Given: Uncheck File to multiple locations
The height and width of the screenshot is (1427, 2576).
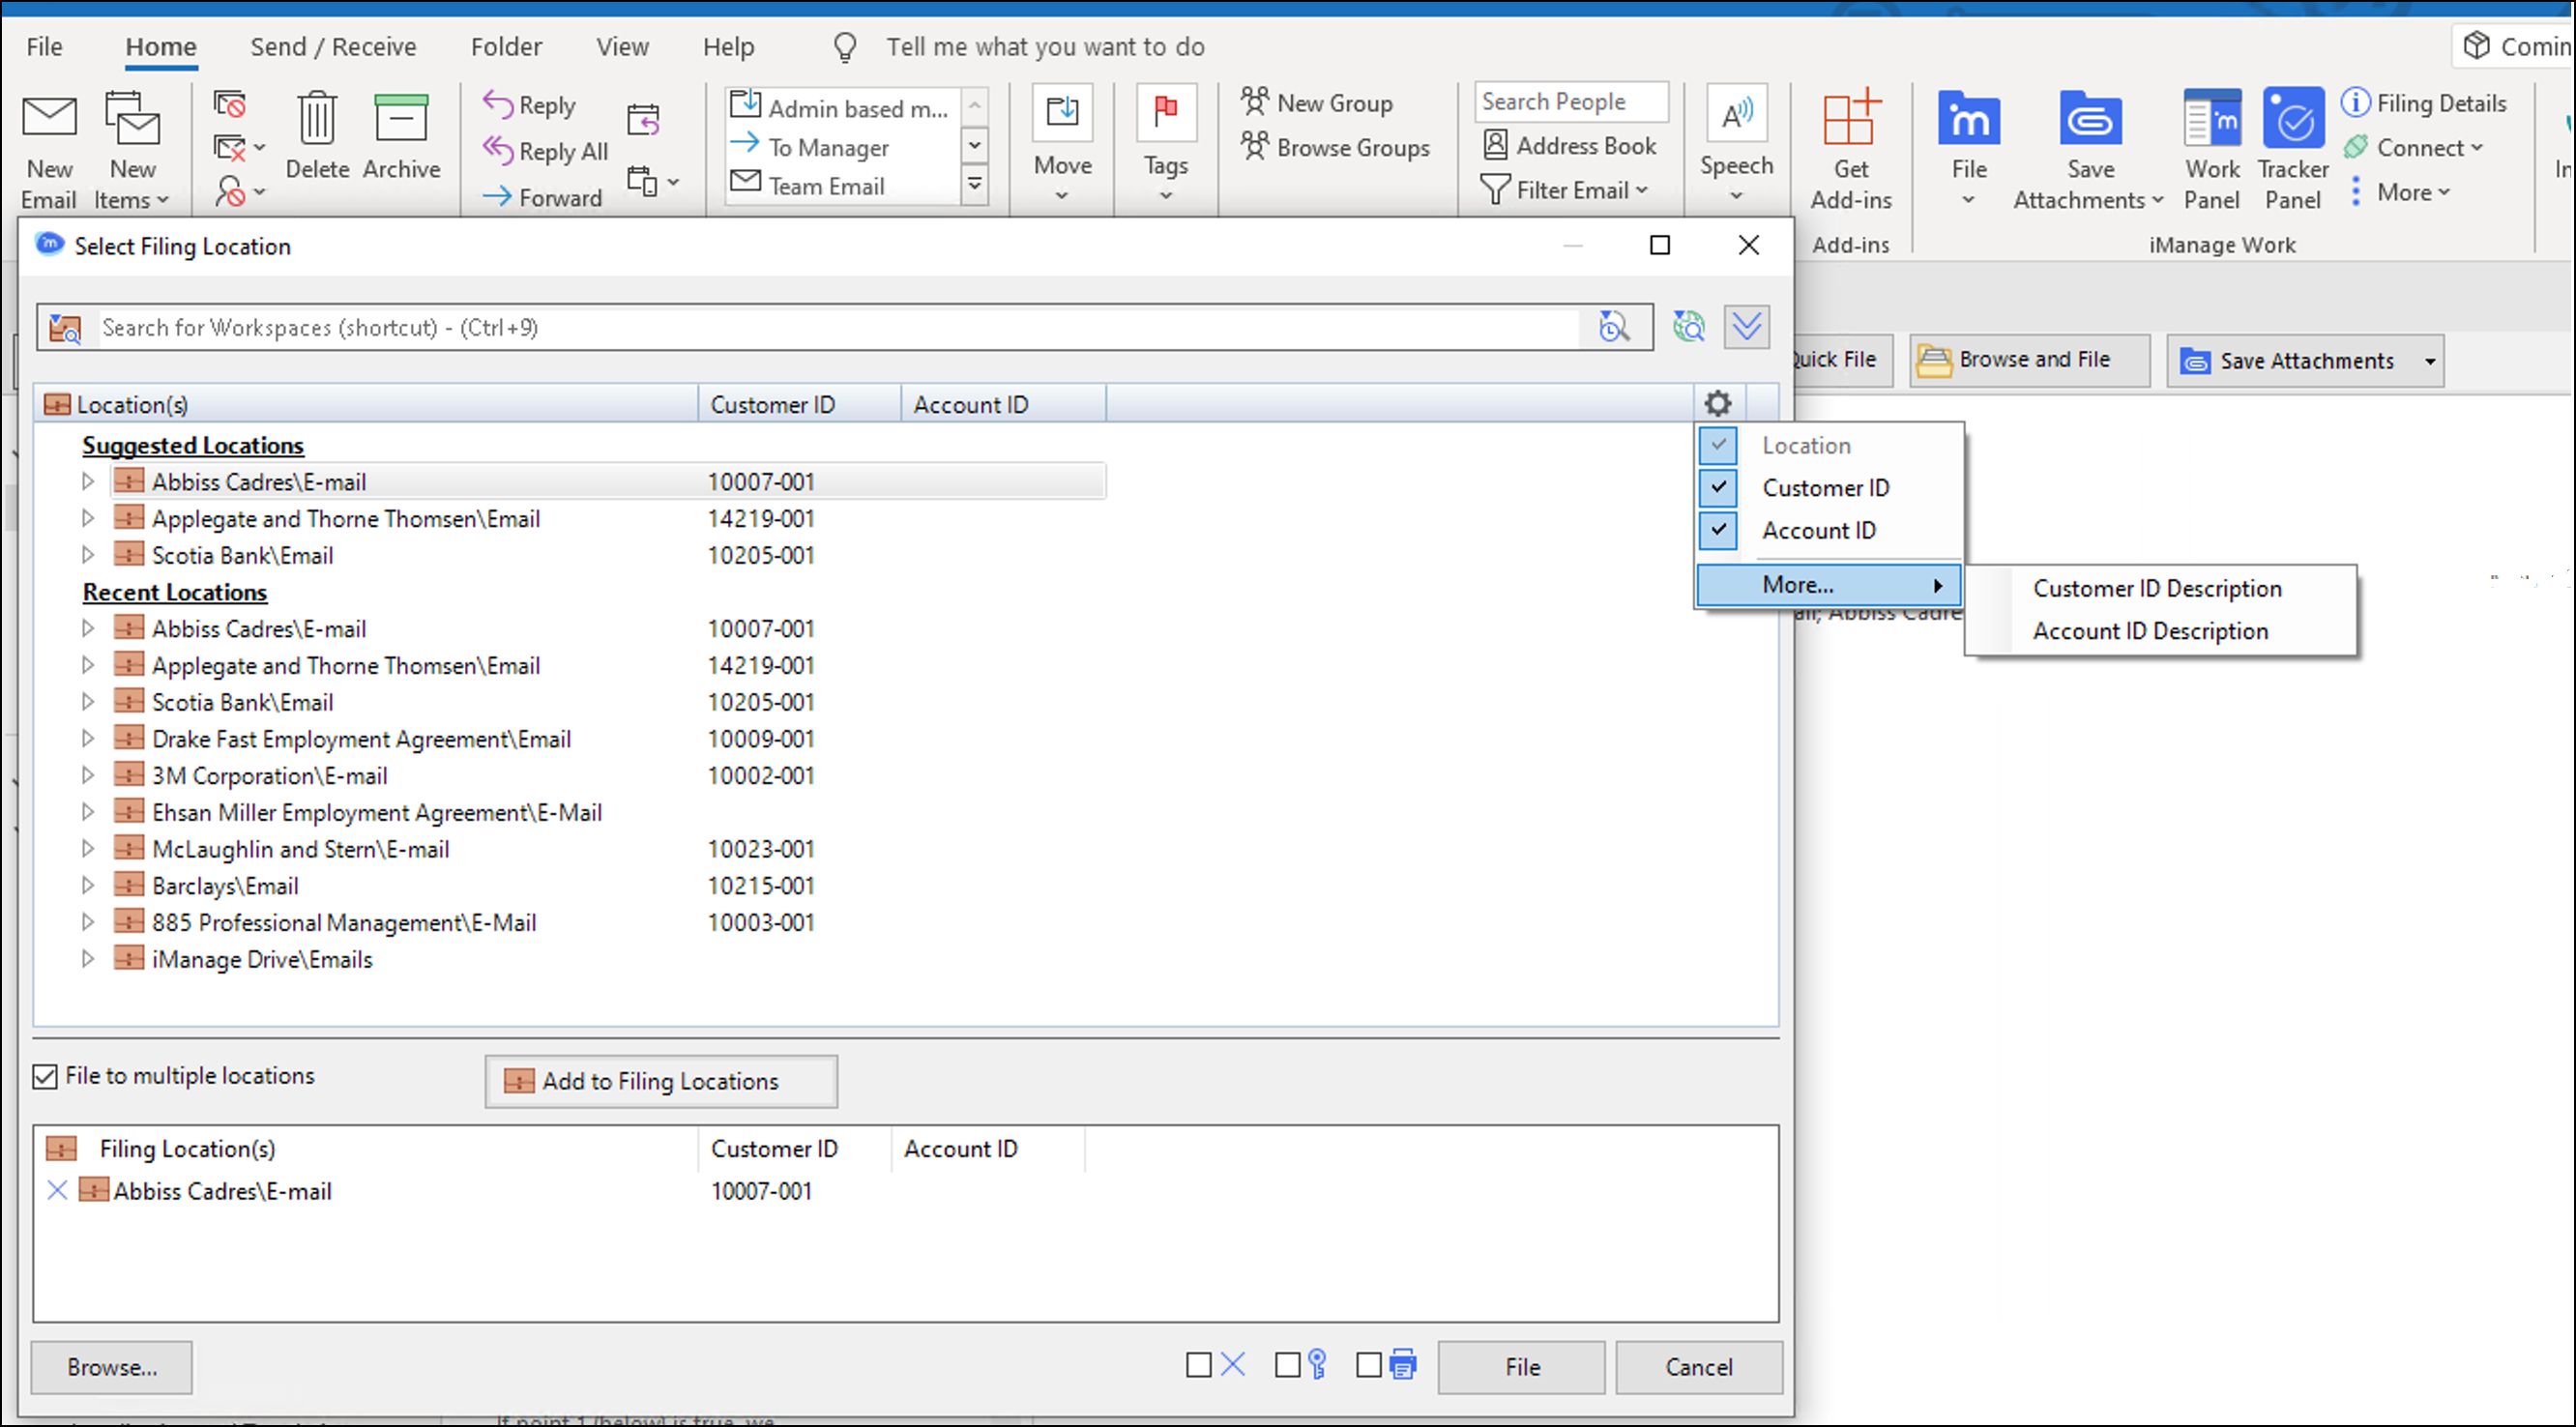Looking at the screenshot, I should coord(45,1076).
